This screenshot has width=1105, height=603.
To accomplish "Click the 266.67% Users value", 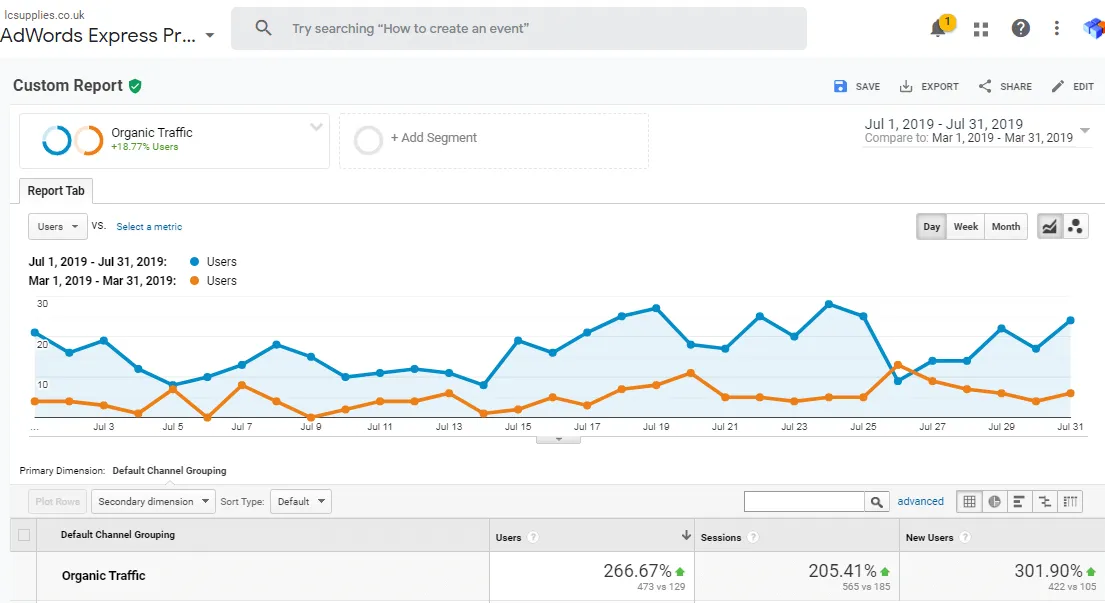I will 637,571.
